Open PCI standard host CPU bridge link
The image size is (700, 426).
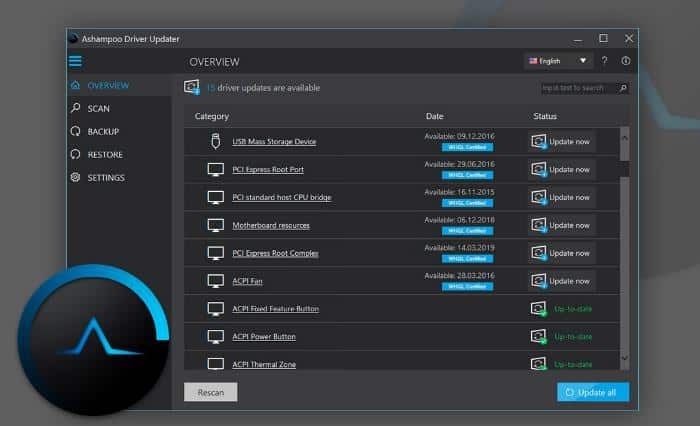tap(282, 197)
